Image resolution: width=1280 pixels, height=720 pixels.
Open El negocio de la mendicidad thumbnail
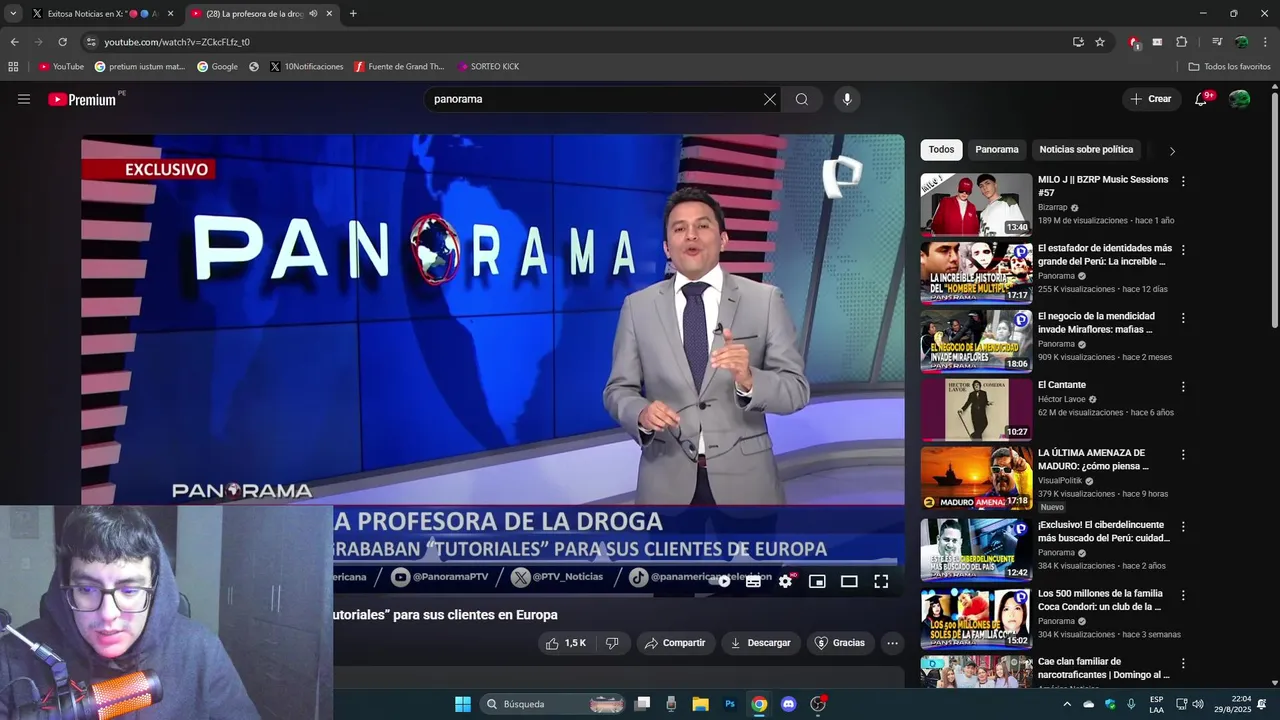point(976,341)
